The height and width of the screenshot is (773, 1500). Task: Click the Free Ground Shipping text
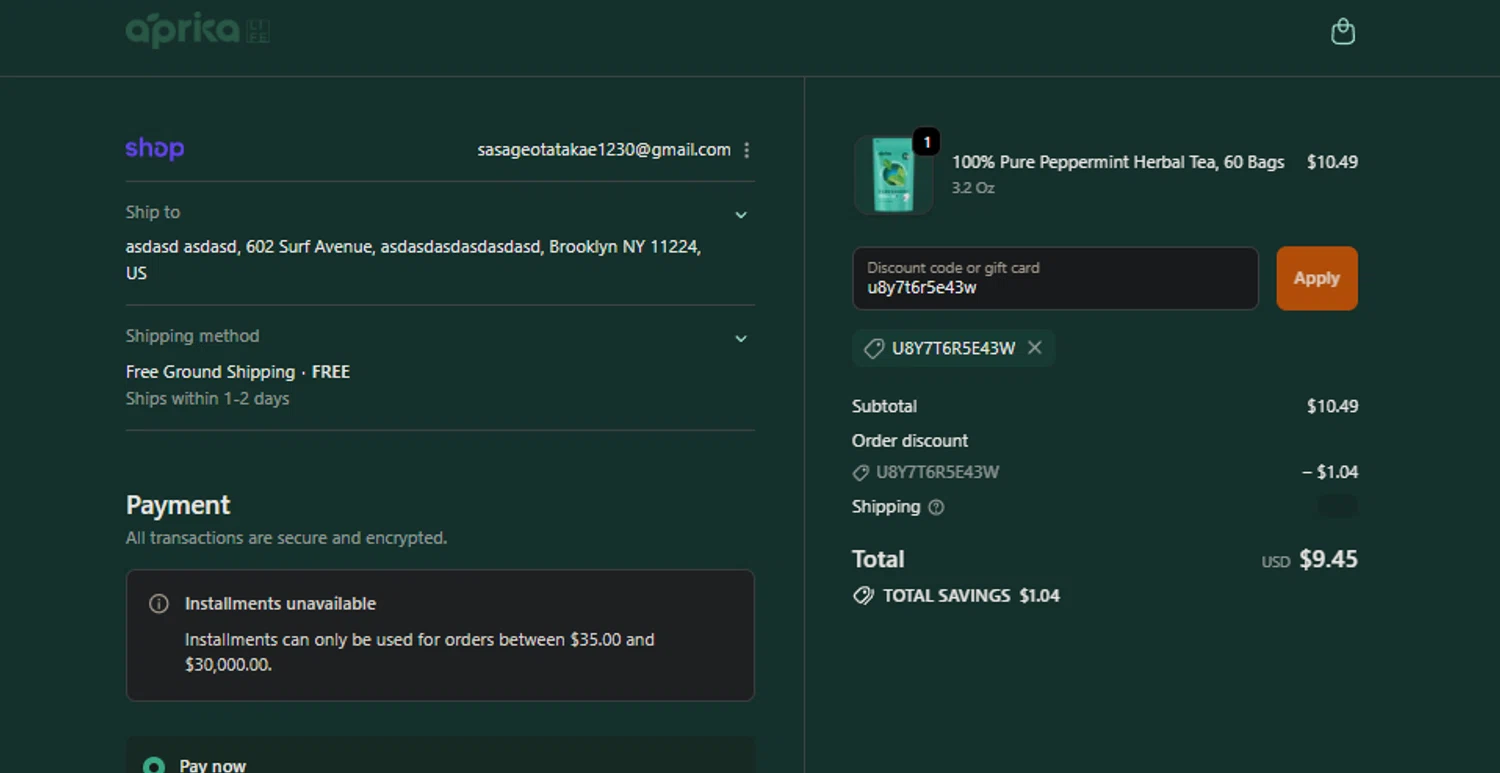point(238,372)
